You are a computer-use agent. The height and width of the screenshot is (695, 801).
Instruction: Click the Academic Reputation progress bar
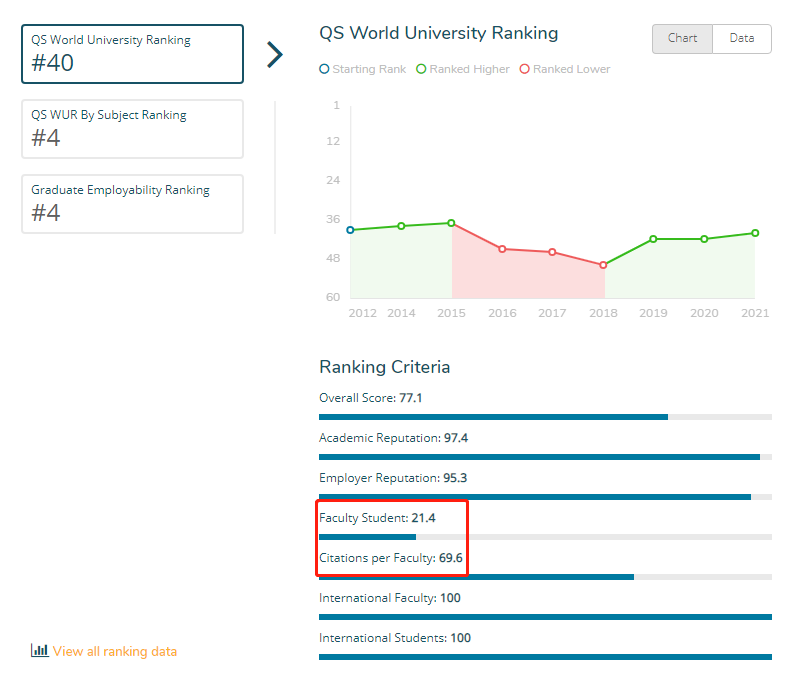(x=545, y=457)
